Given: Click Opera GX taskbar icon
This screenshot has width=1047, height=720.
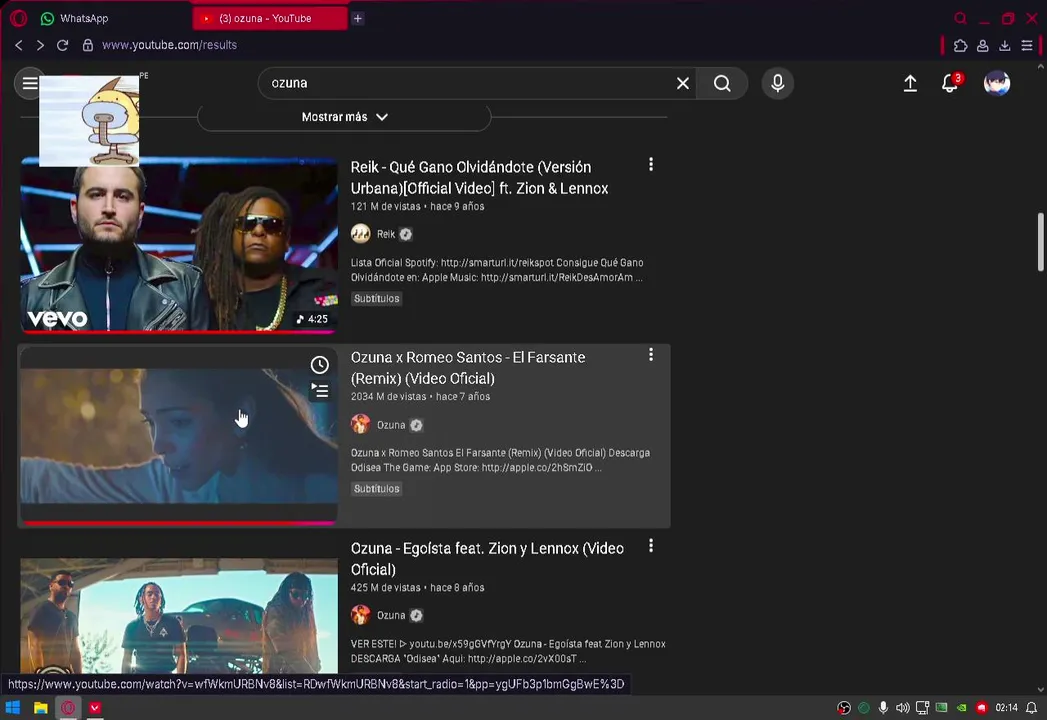Looking at the screenshot, I should coord(68,708).
